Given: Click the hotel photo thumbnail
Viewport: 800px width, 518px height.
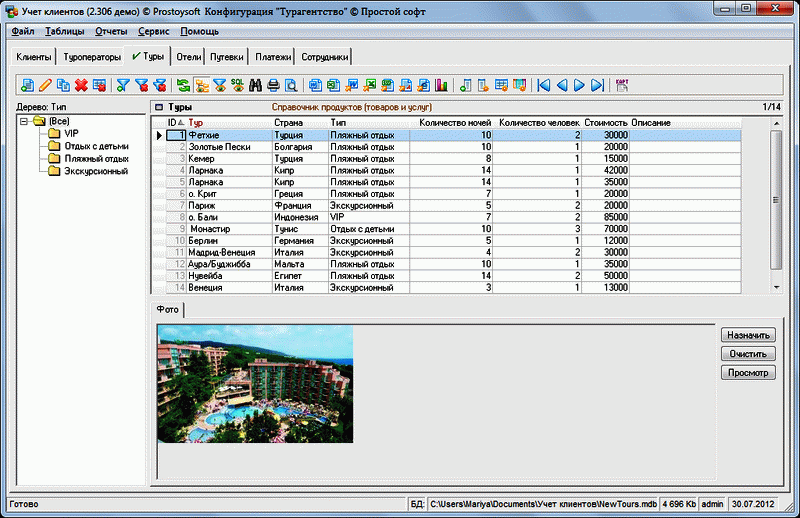Looking at the screenshot, I should (255, 383).
